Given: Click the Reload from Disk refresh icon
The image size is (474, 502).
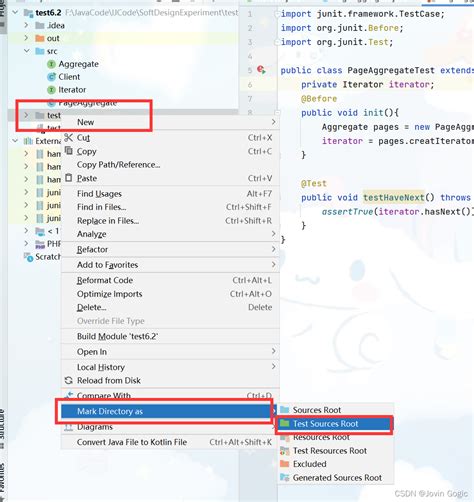Looking at the screenshot, I should click(x=69, y=380).
